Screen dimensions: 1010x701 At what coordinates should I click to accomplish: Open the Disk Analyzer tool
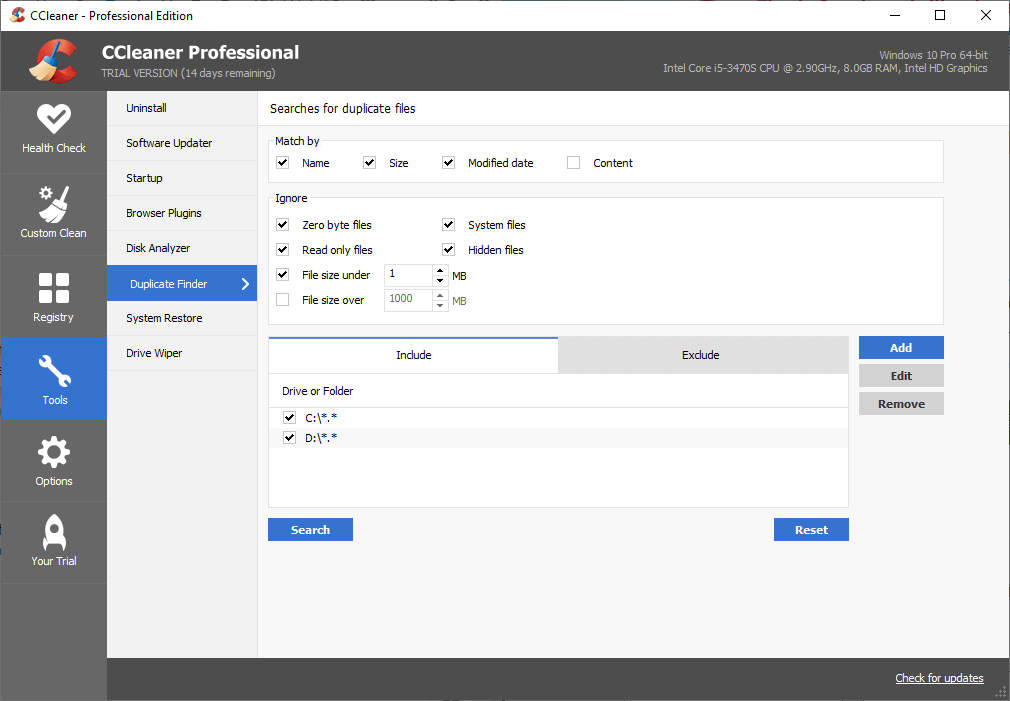pyautogui.click(x=158, y=248)
